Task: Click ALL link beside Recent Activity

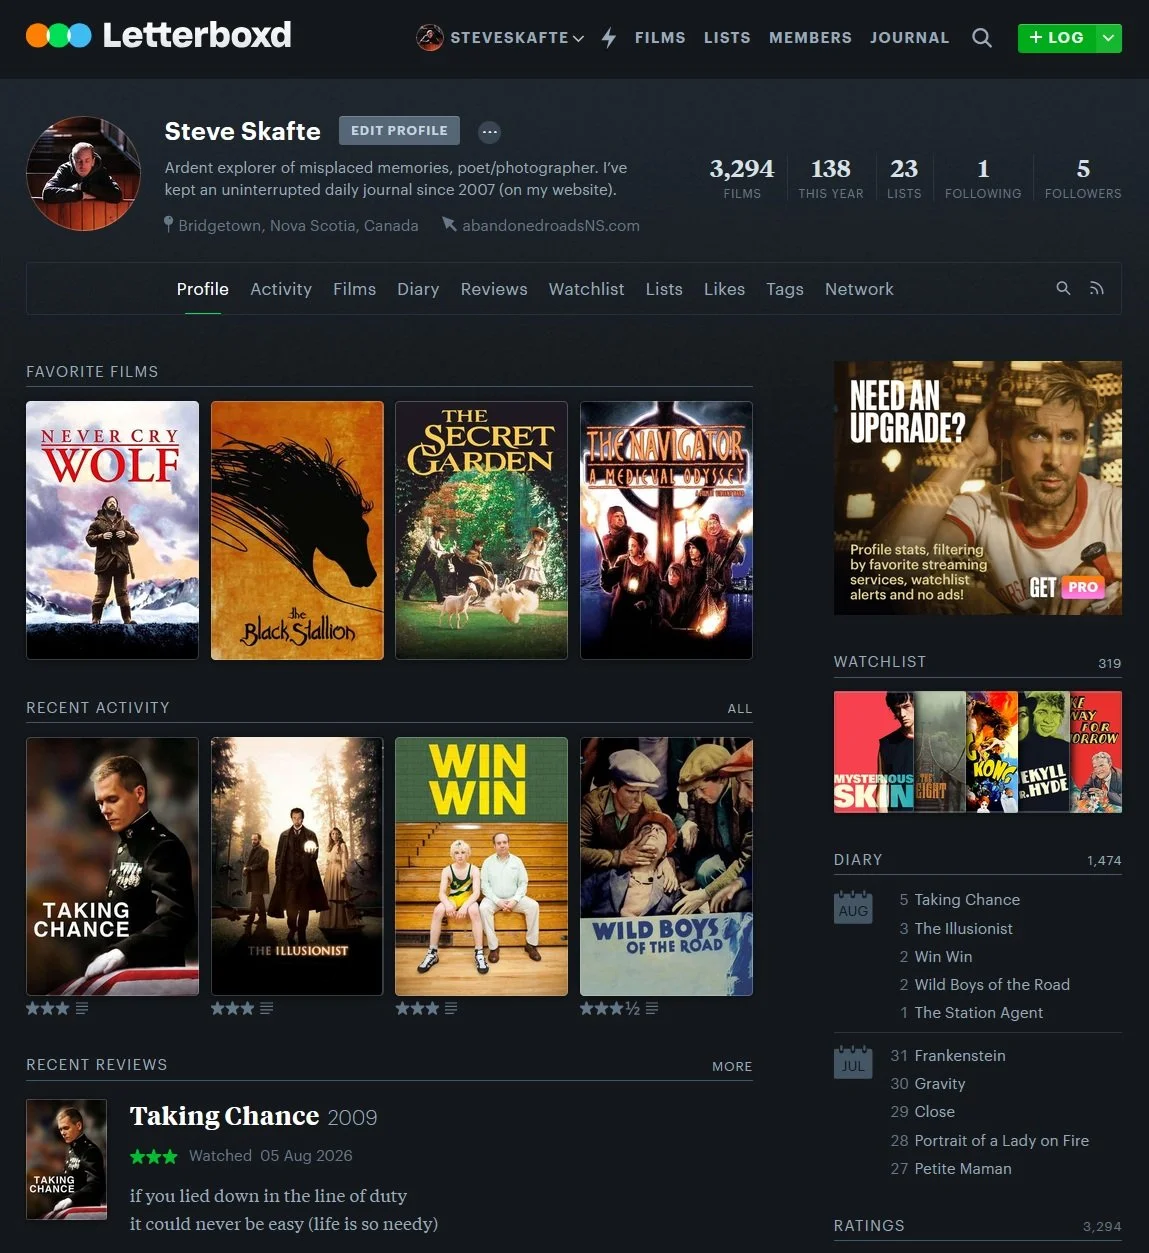Action: click(740, 709)
